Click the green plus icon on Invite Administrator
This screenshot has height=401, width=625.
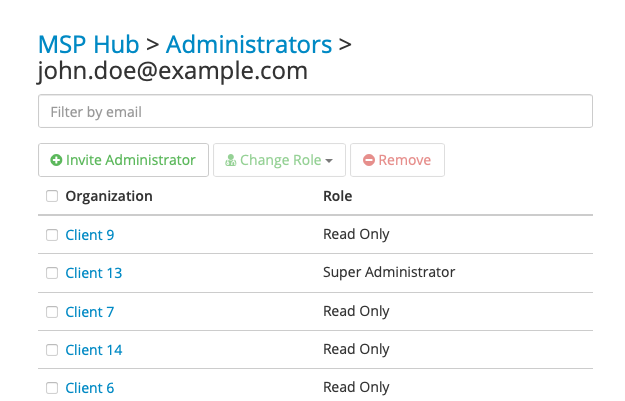(56, 160)
